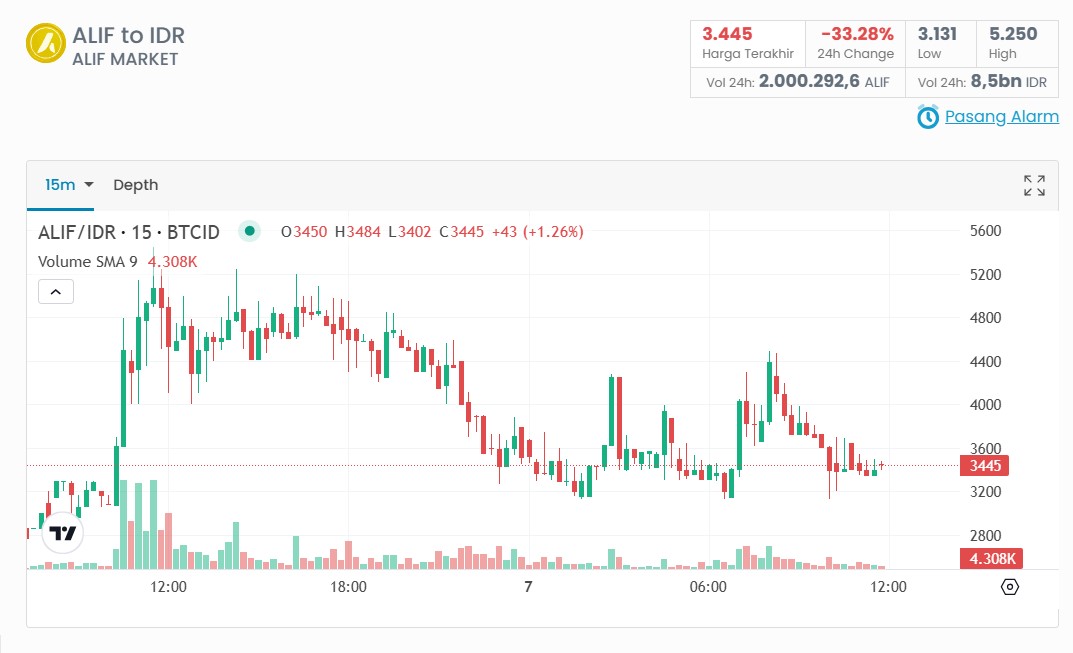Viewport: 1073px width, 653px height.
Task: Click the 3.131 Low value
Action: pyautogui.click(x=937, y=34)
